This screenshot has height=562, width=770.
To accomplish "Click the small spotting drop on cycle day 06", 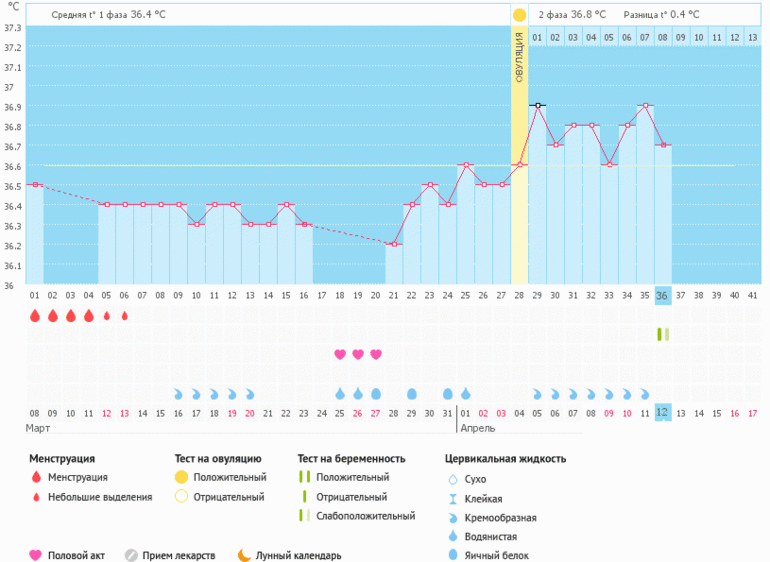I will pos(124,316).
